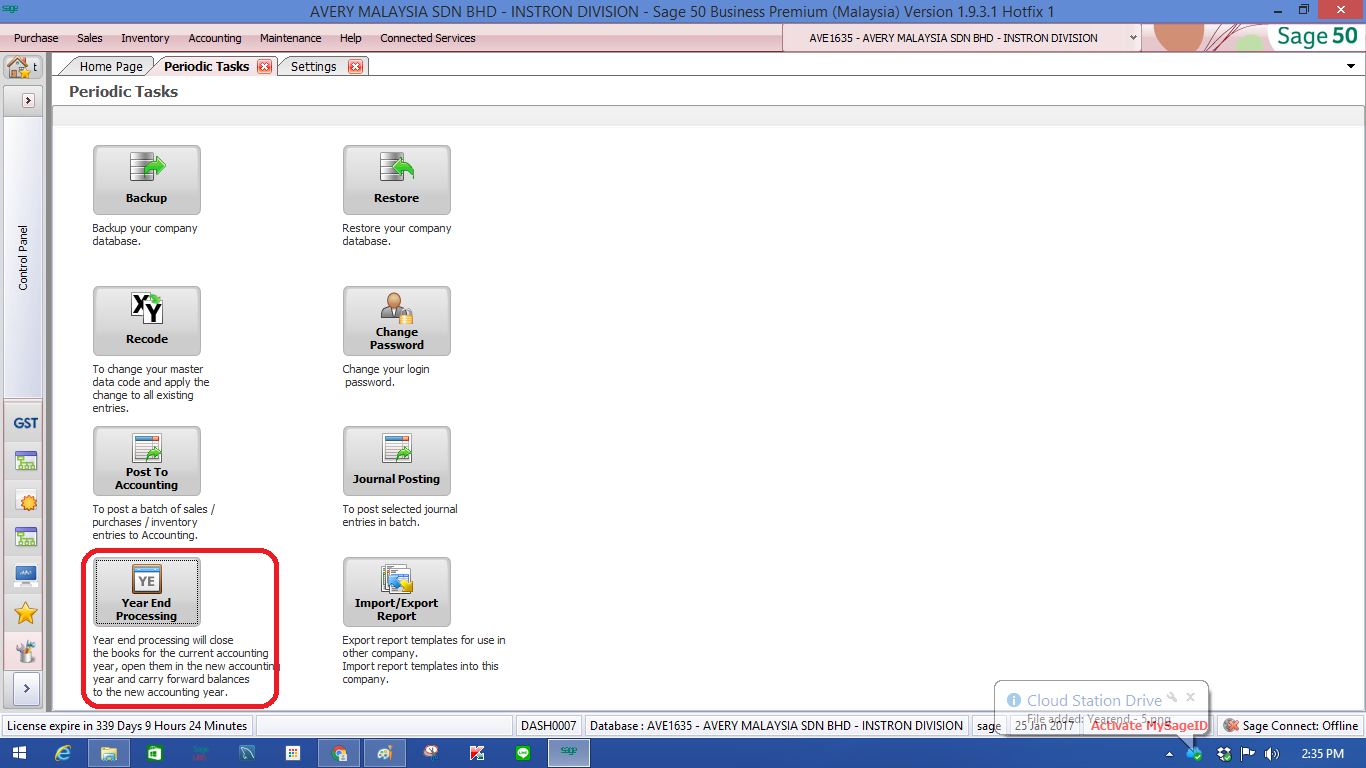The height and width of the screenshot is (768, 1366).
Task: Open the company selector dropdown
Action: (x=1133, y=38)
